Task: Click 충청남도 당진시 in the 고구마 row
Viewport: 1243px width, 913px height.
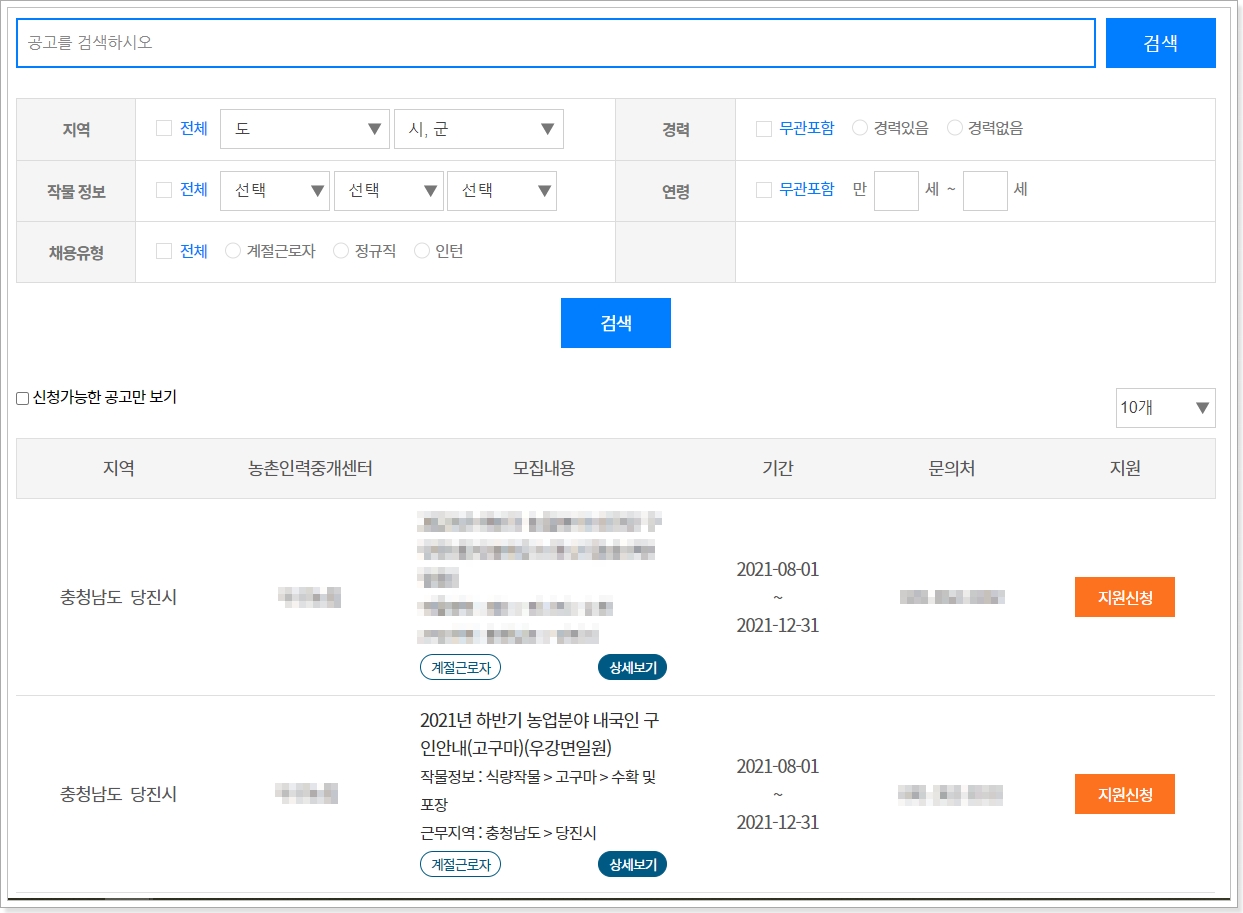Action: (118, 795)
